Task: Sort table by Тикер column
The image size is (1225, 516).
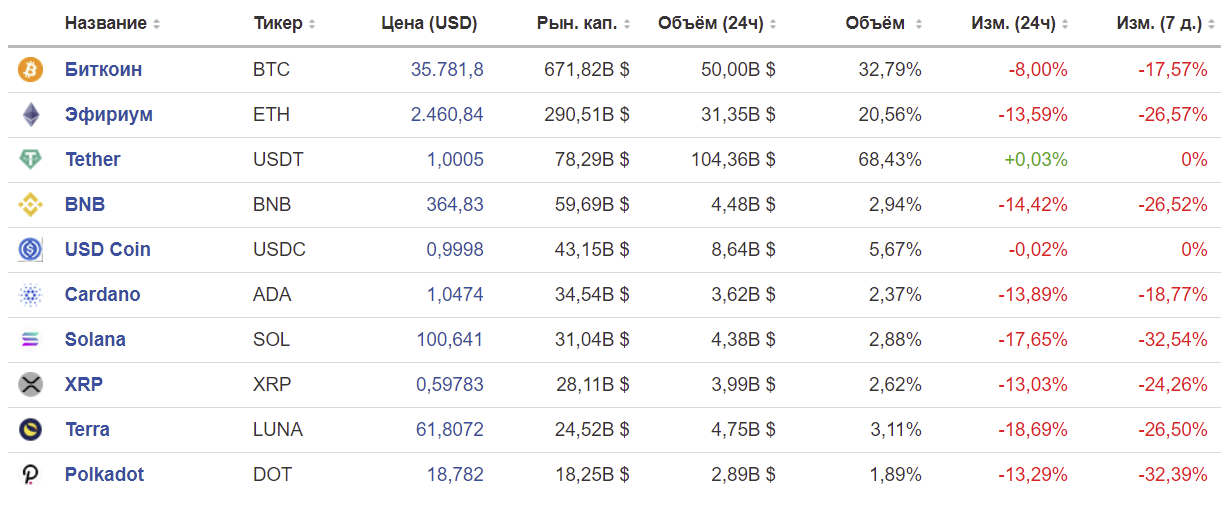Action: 285,23
